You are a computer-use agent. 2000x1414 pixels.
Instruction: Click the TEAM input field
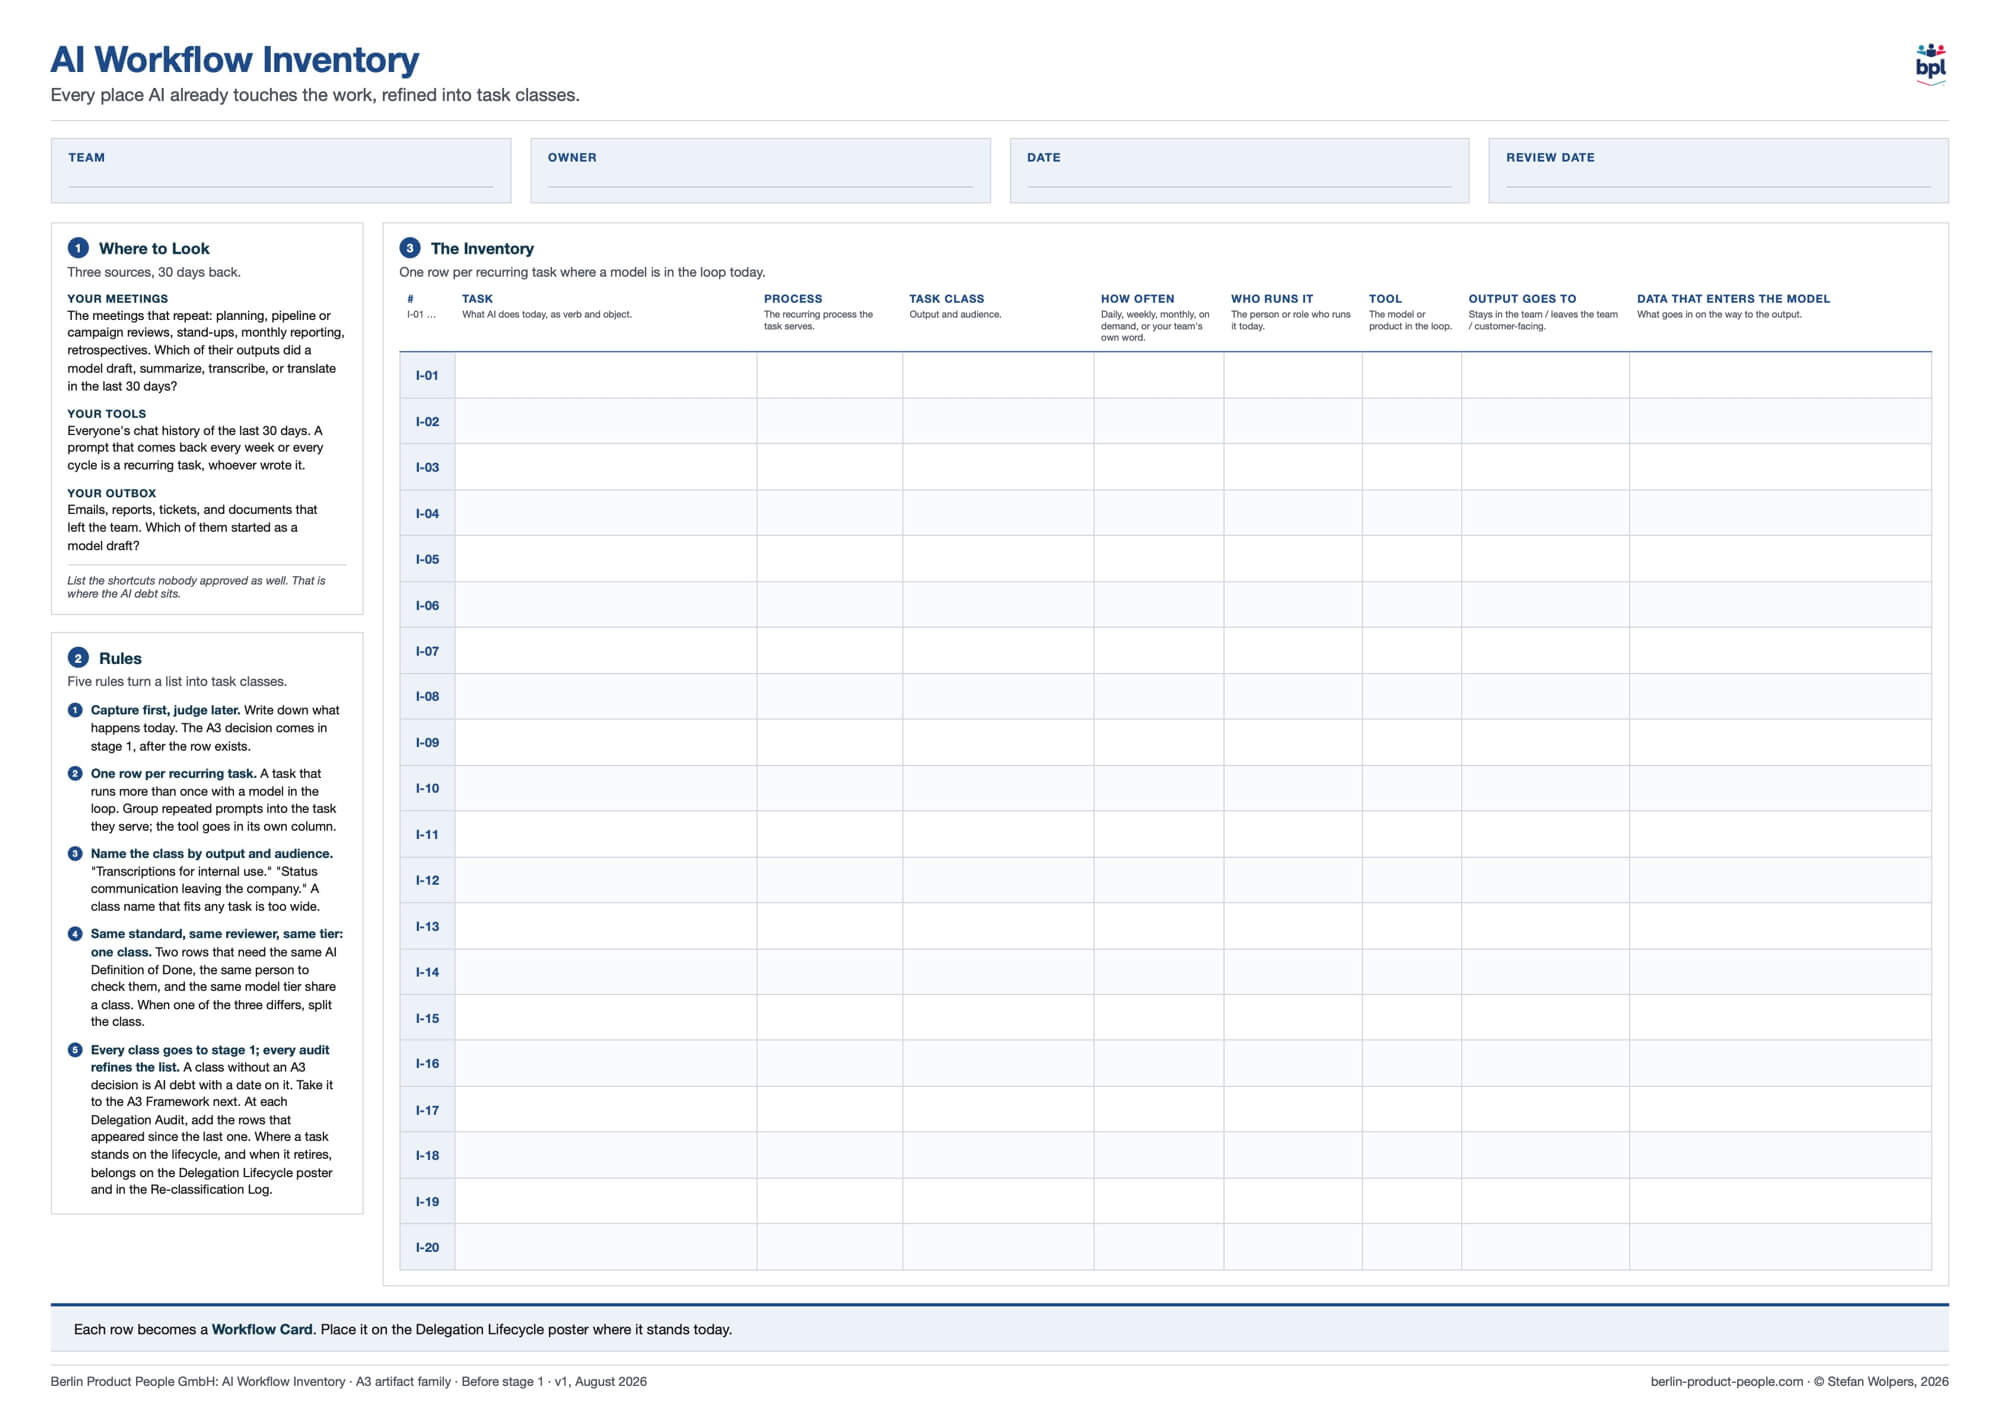click(281, 171)
